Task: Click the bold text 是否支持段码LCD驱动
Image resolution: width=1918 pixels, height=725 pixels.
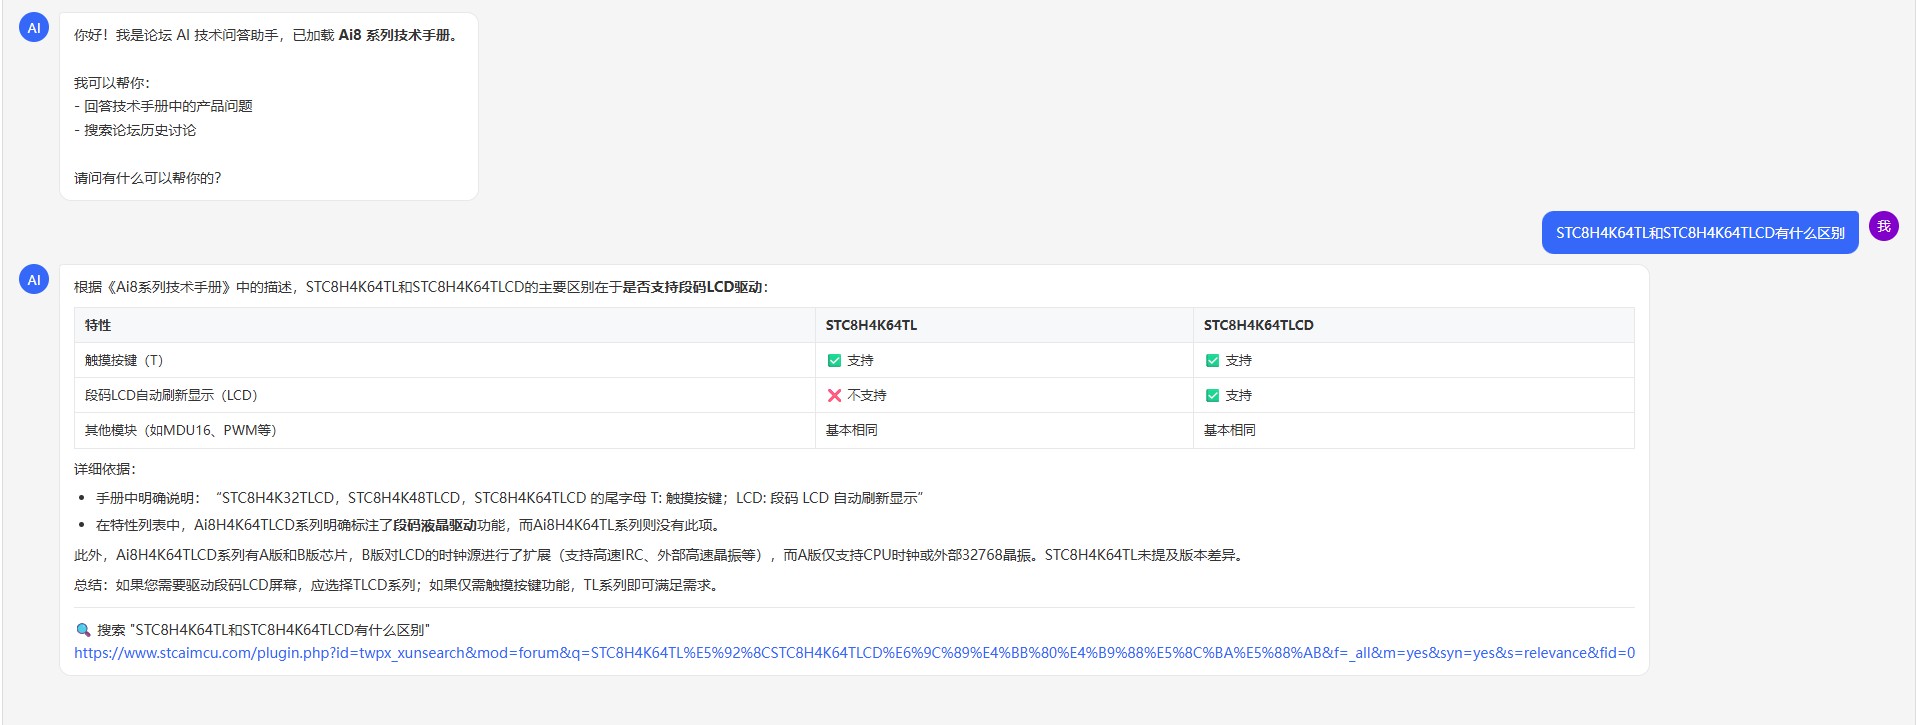Action: point(692,287)
